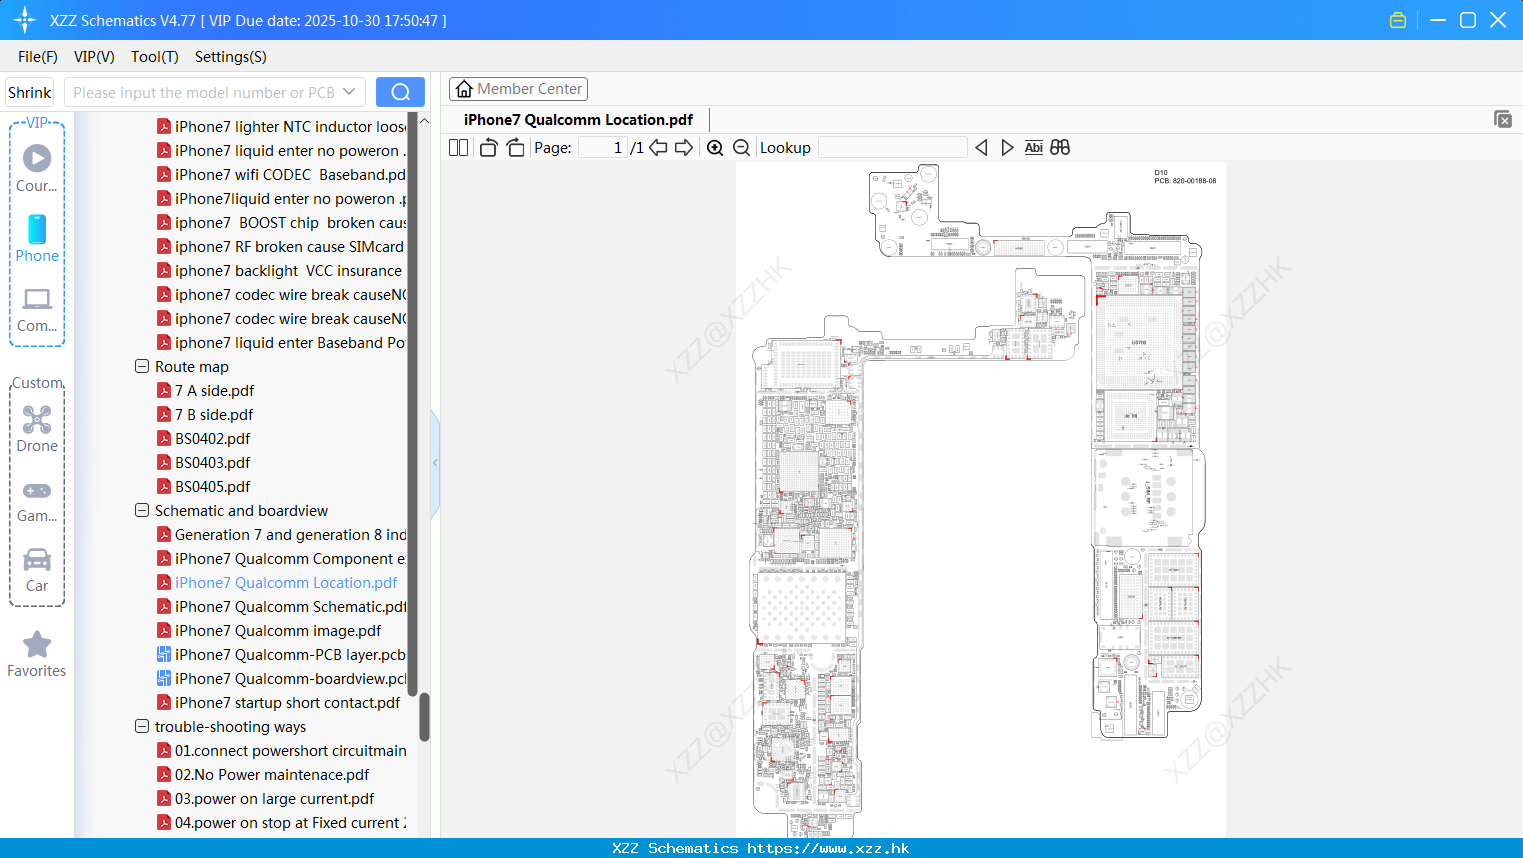Select the Phone category icon

(37, 238)
